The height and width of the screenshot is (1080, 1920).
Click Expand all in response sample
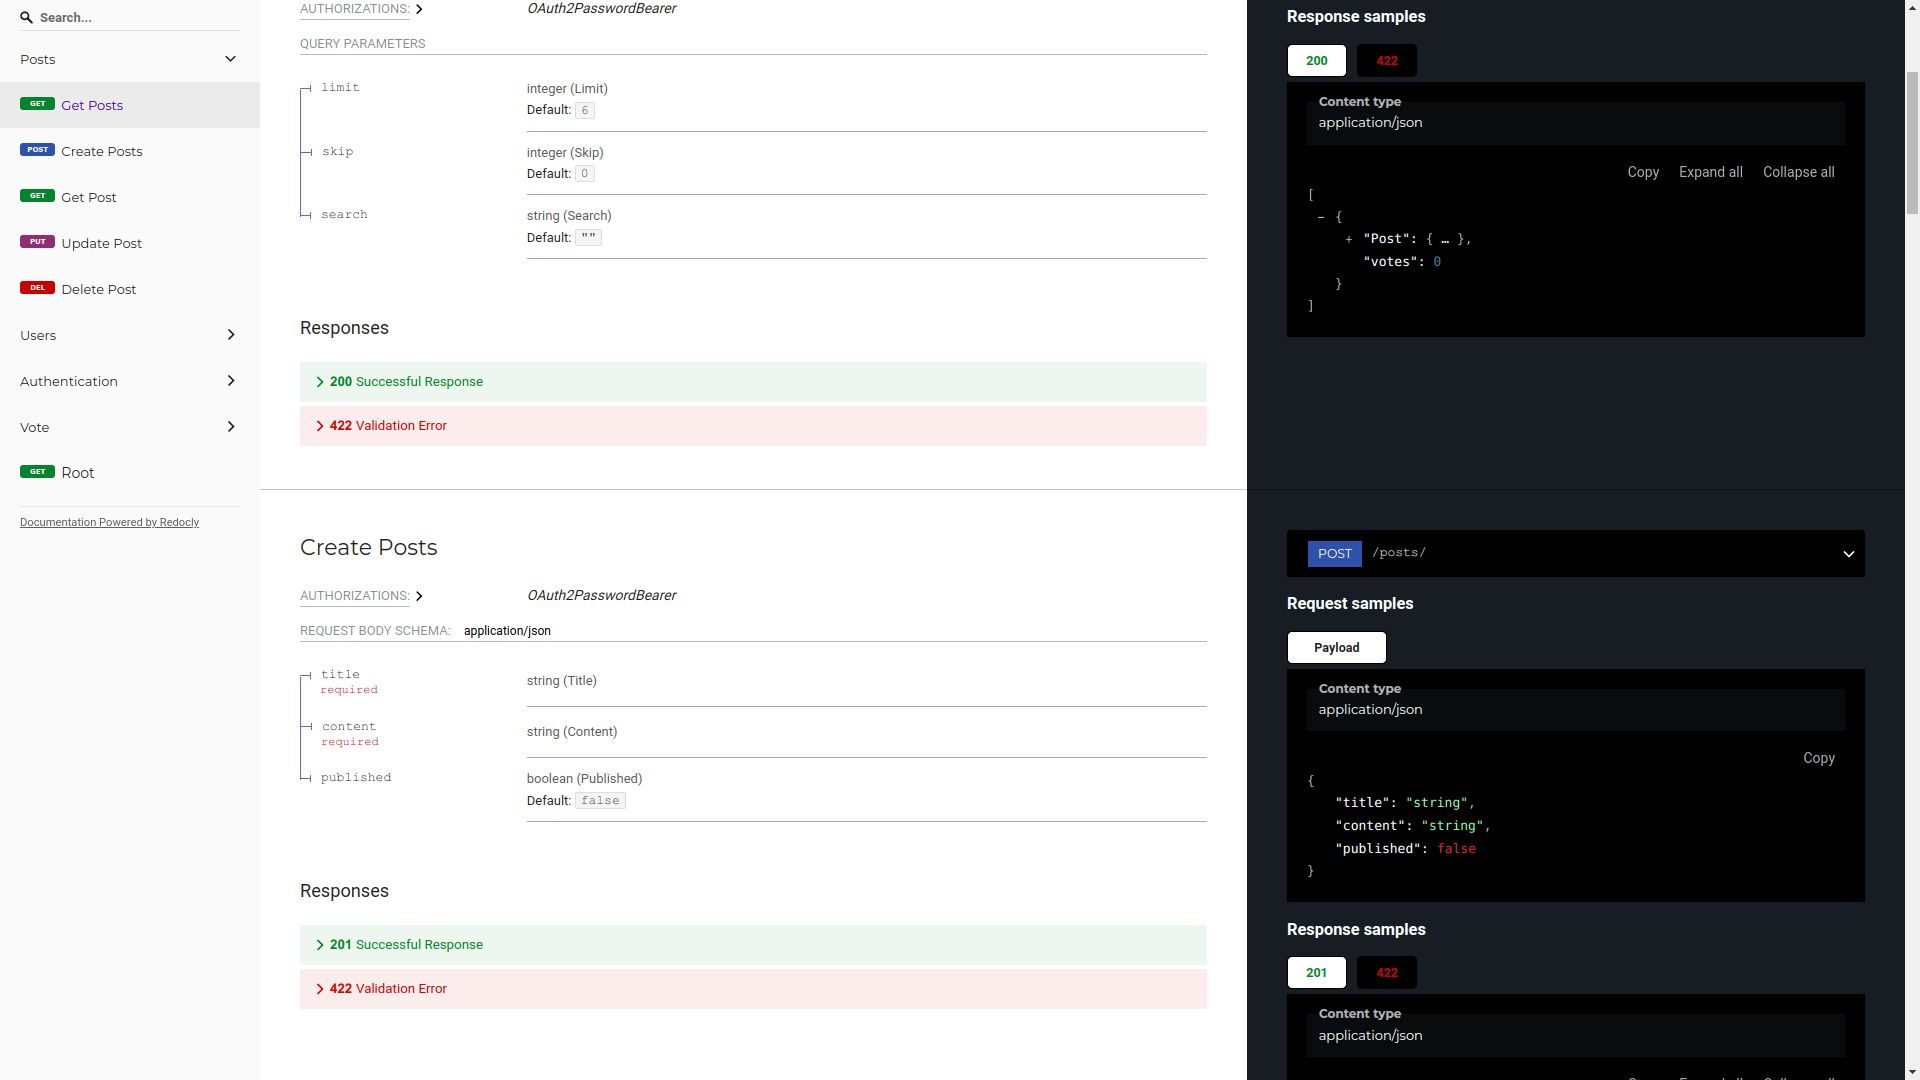coord(1710,172)
